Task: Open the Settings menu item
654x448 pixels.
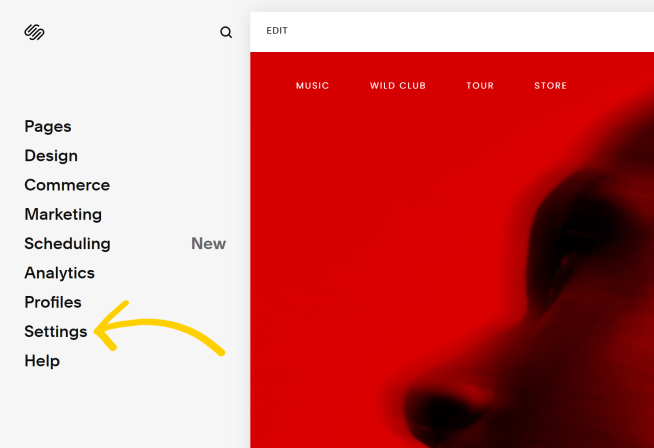Action: pyautogui.click(x=55, y=332)
